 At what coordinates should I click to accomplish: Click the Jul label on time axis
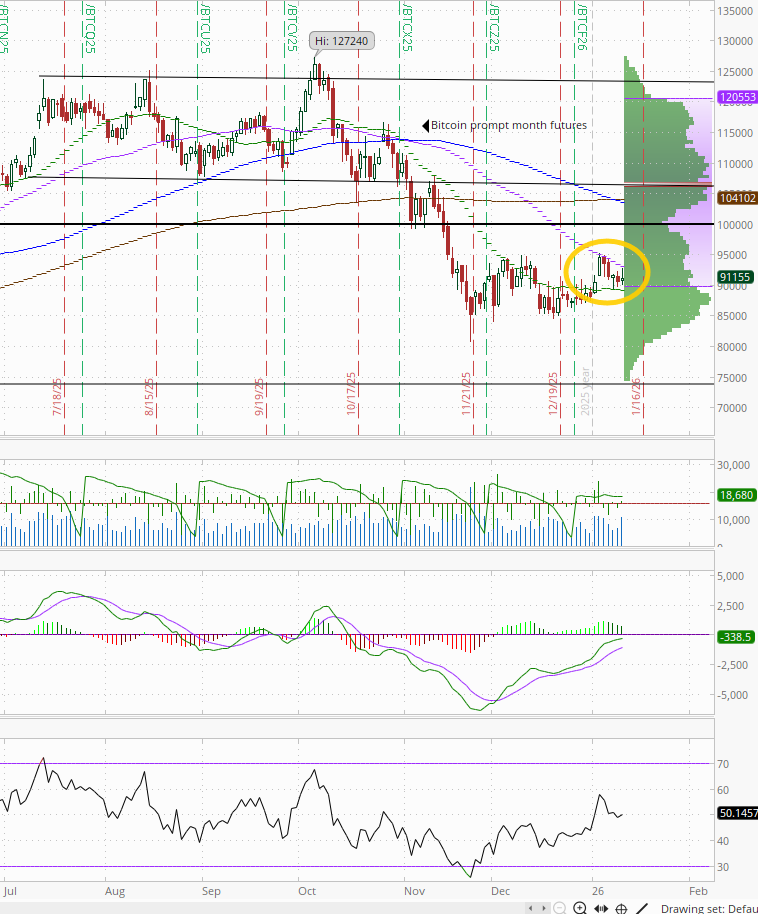pyautogui.click(x=9, y=891)
